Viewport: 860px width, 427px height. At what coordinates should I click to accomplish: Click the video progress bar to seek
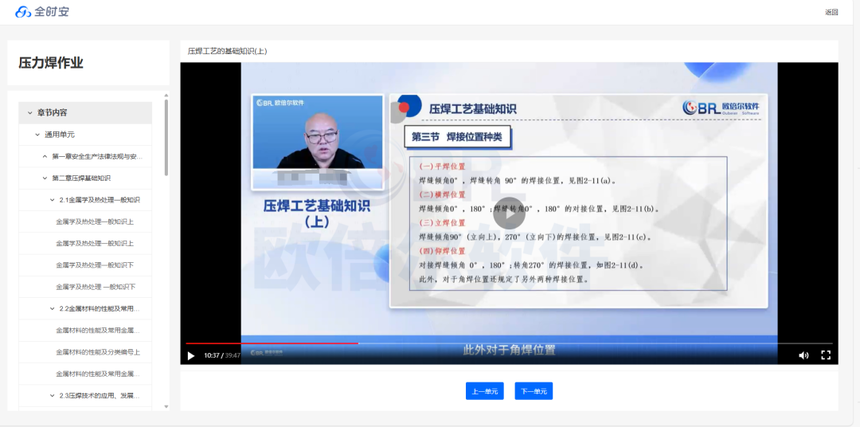click(x=500, y=343)
